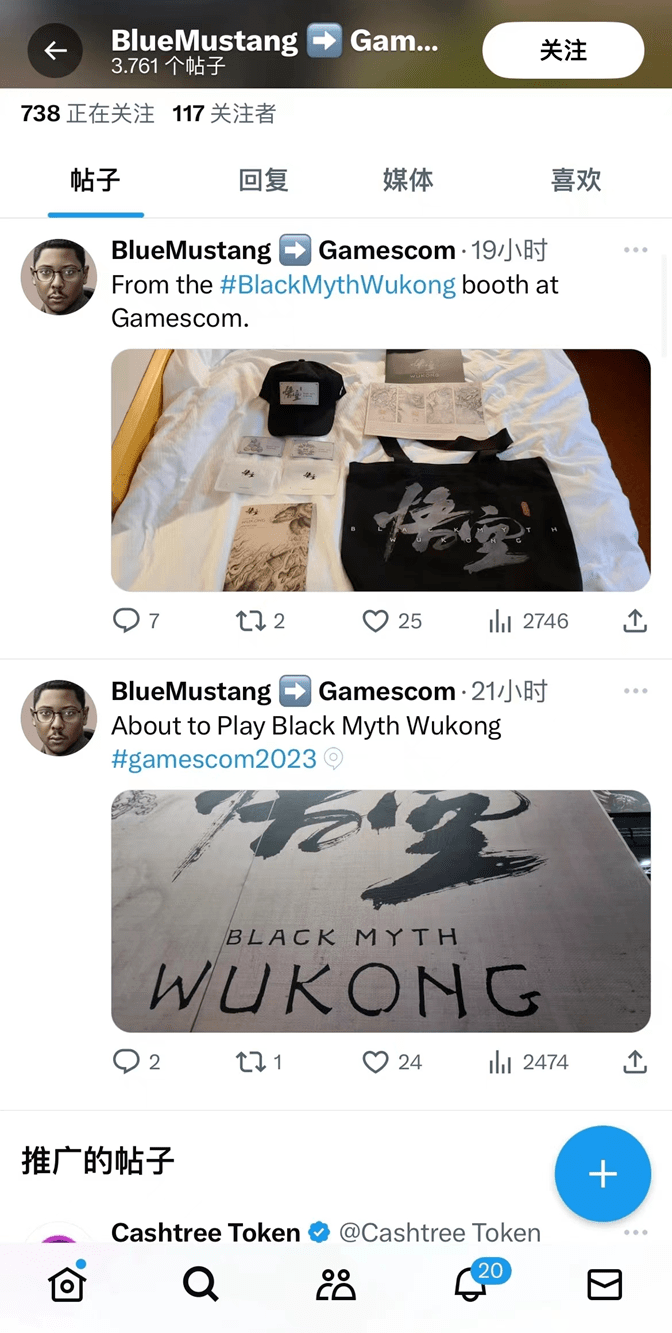The height and width of the screenshot is (1333, 672).
Task: Open Search from bottom navigation
Action: tap(201, 1284)
